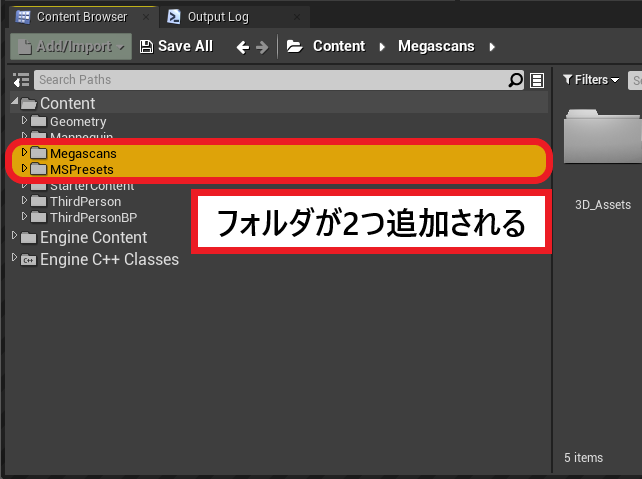Select the Engine Content folder
Viewport: 642px width, 479px height.
pyautogui.click(x=93, y=237)
